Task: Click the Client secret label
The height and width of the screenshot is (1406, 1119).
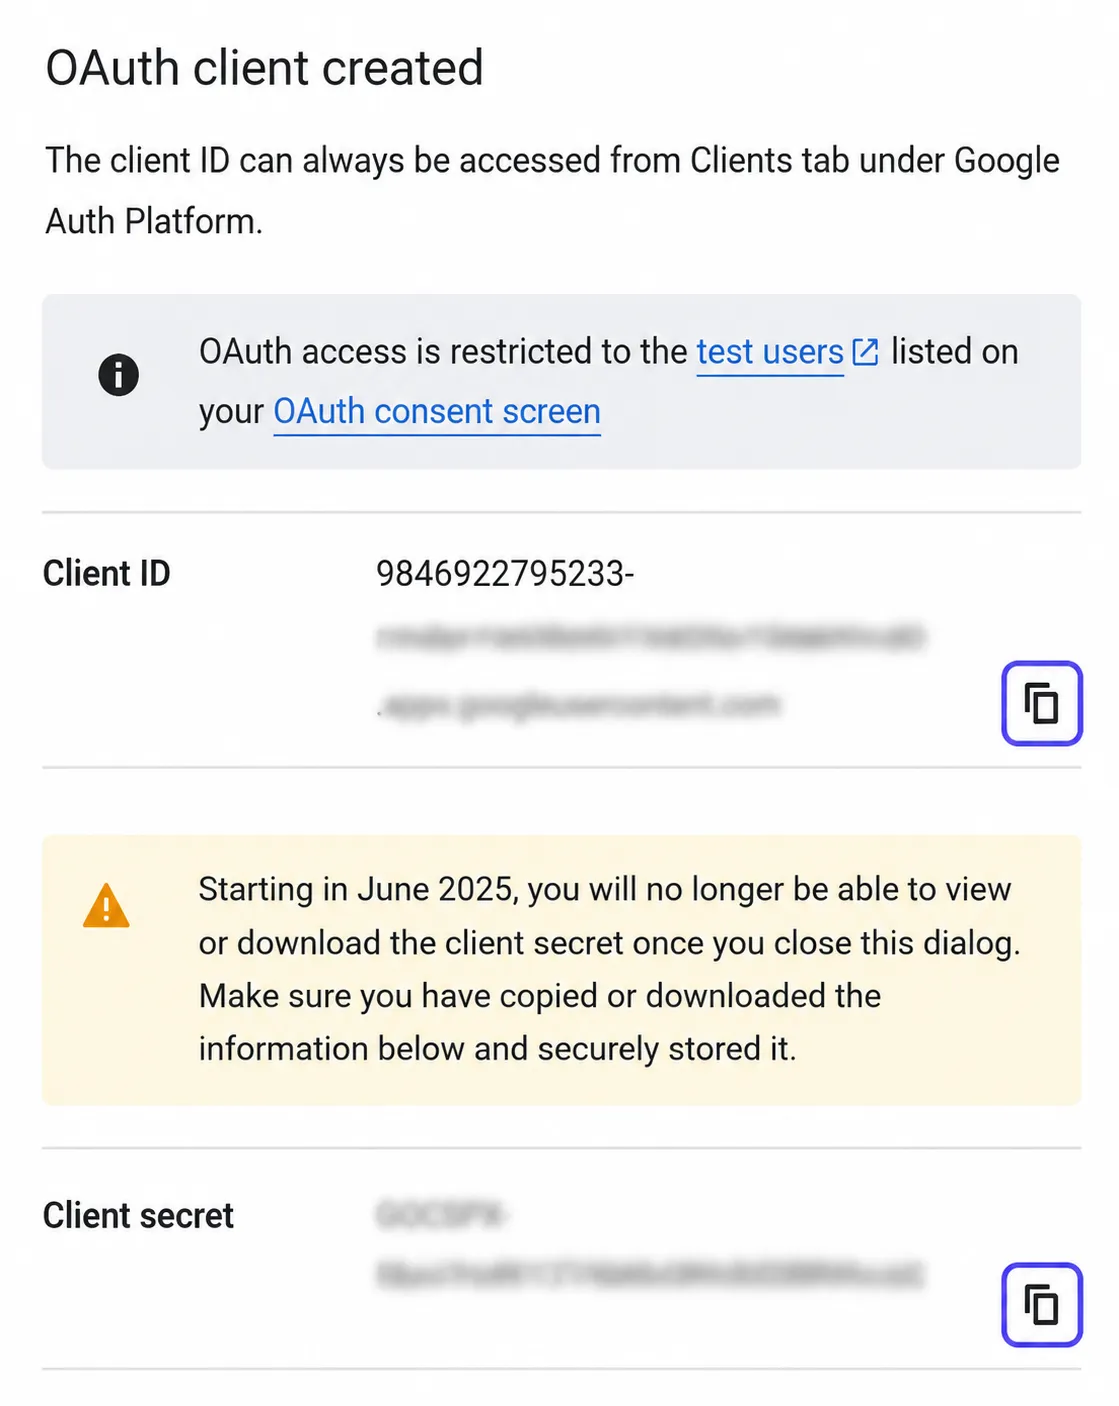Action: coord(138,1216)
